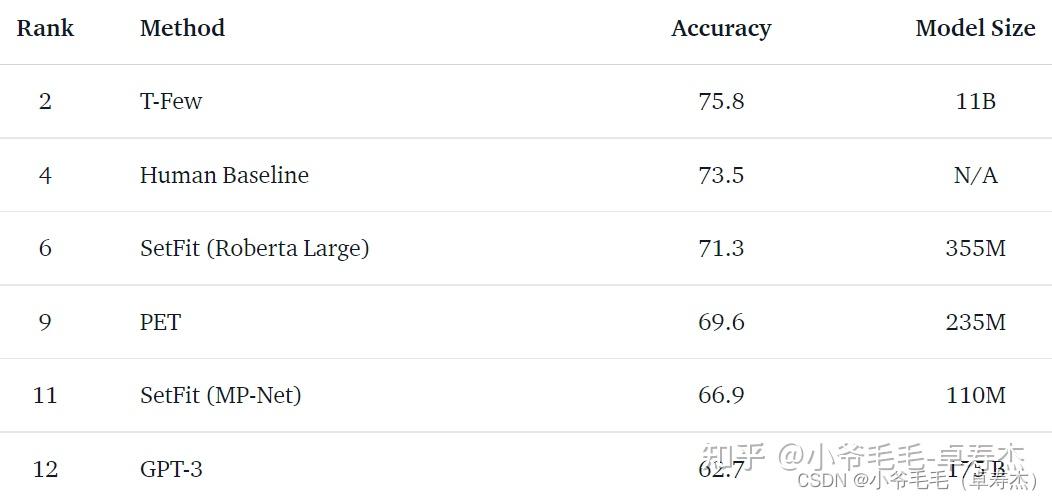
Task: Click the 11B model size value
Action: 975,101
